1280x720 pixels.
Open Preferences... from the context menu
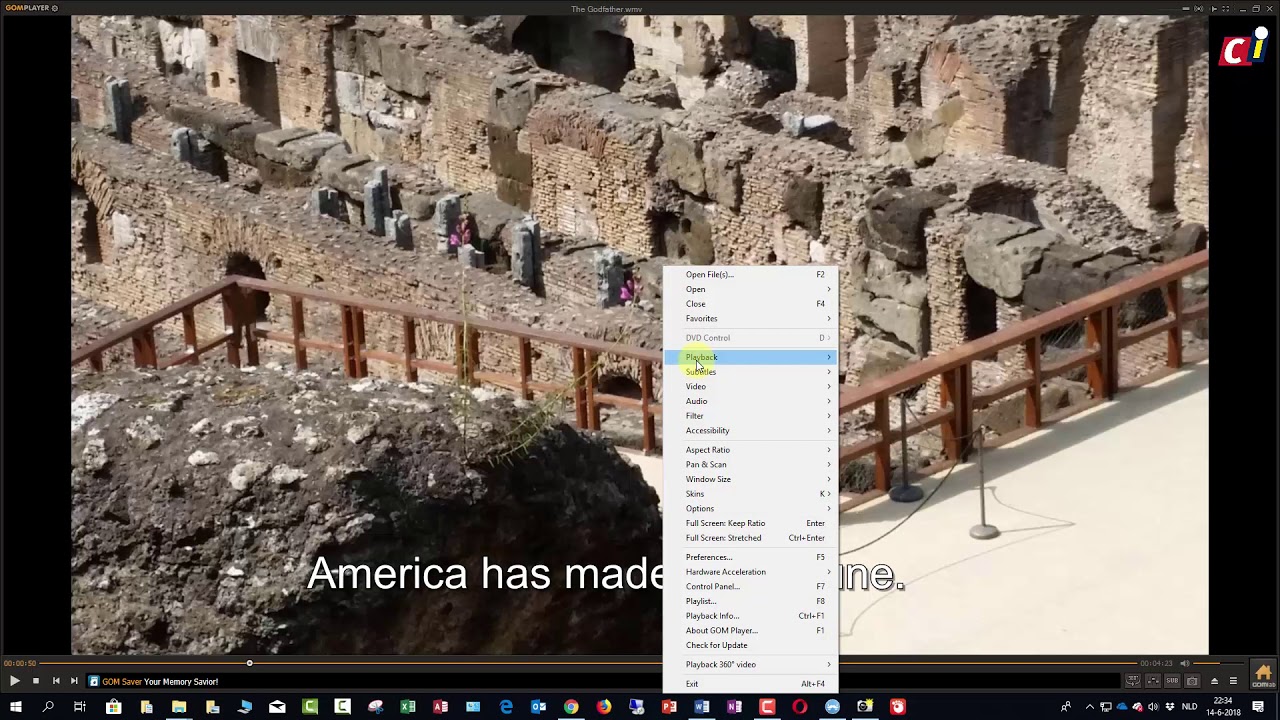tap(751, 557)
